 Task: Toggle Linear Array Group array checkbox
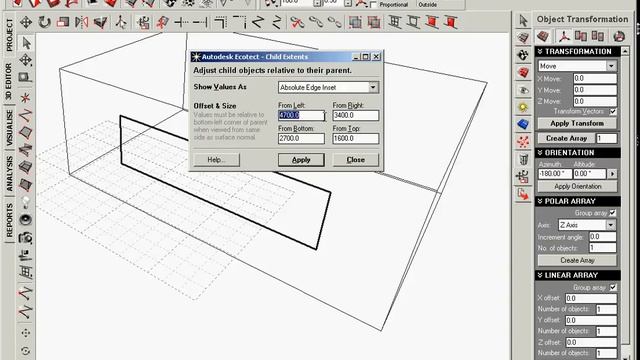click(613, 287)
